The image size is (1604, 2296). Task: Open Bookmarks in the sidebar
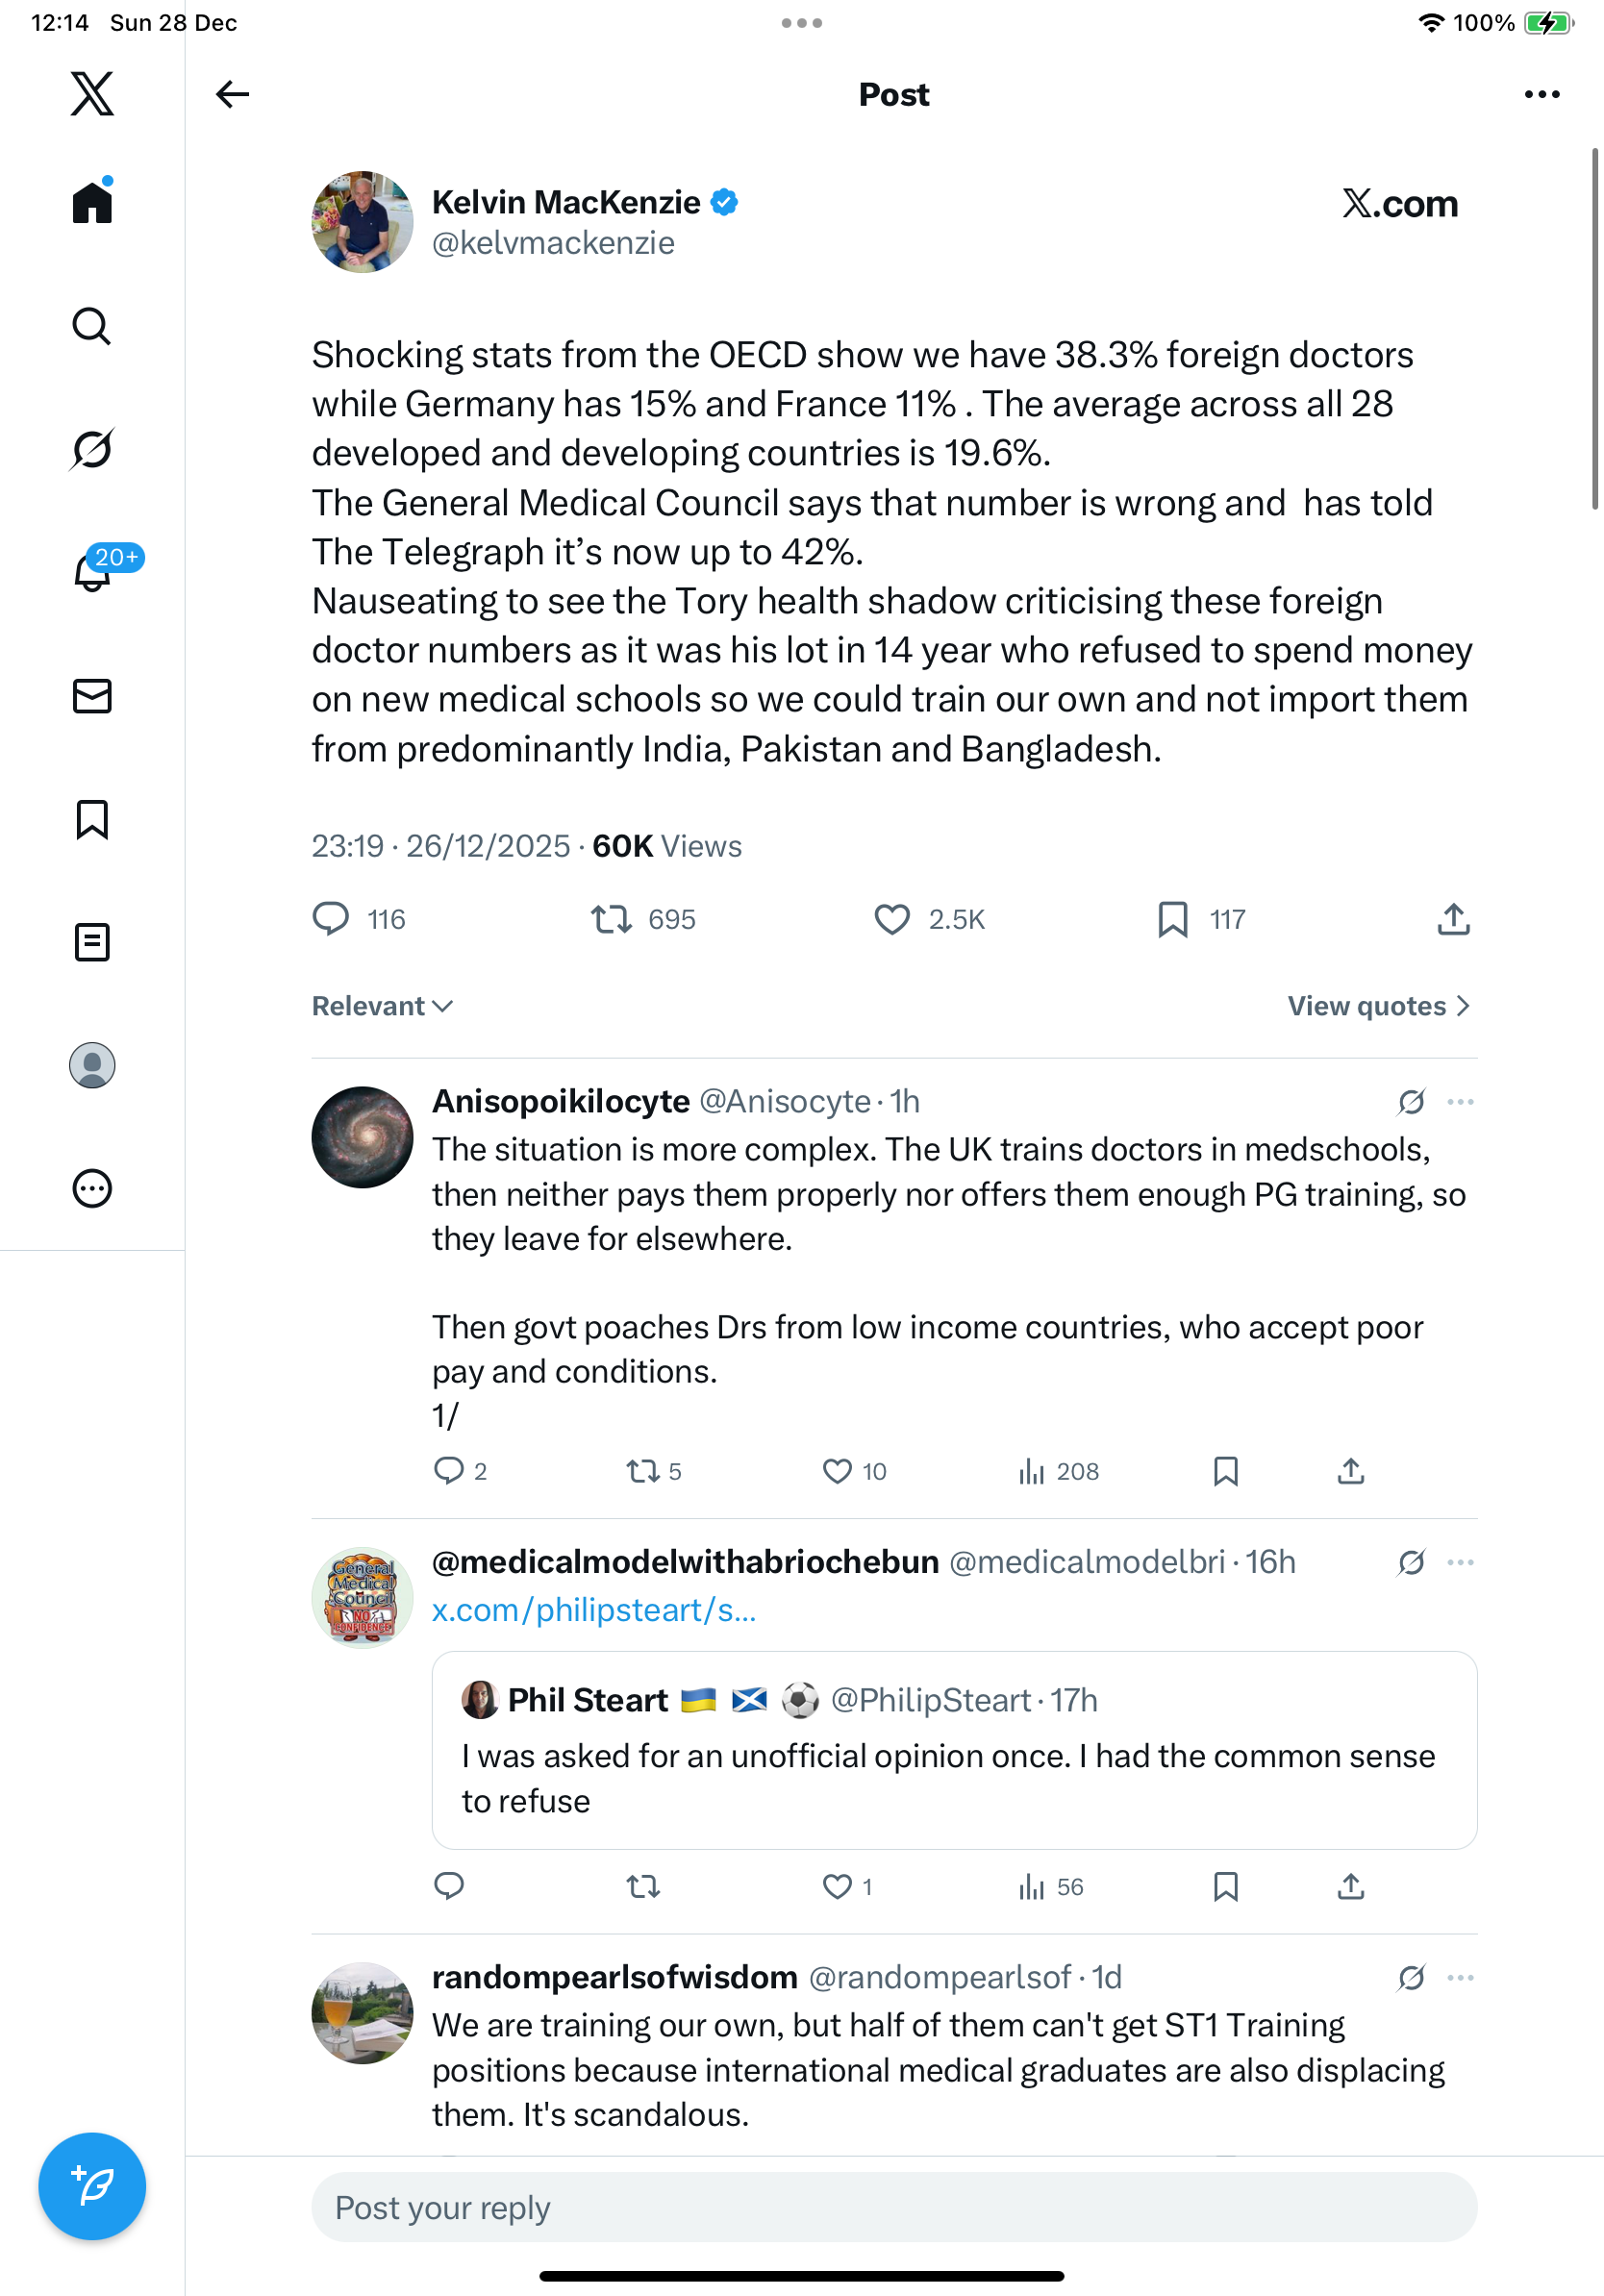coord(92,819)
